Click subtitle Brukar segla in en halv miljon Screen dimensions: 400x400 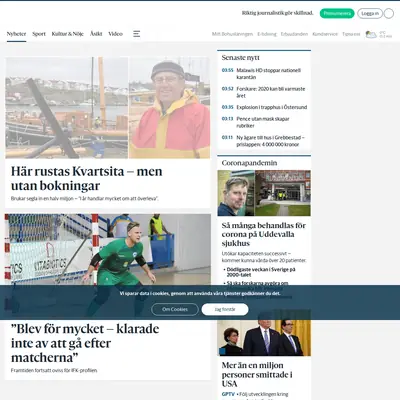coord(84,198)
